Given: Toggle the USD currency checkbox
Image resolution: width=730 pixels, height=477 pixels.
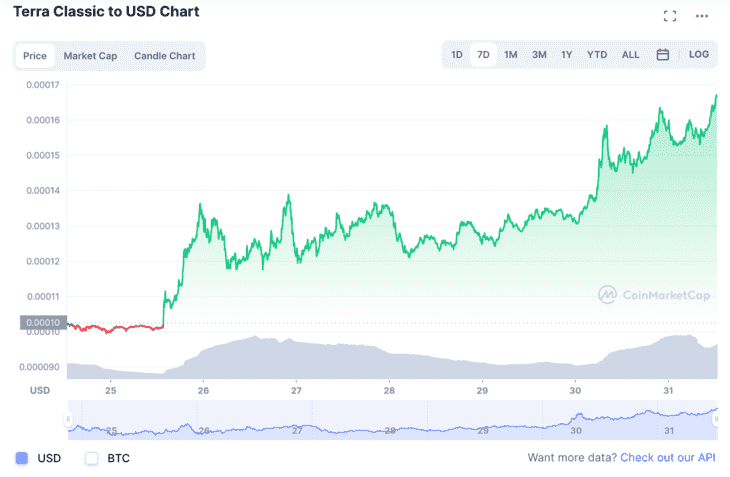Looking at the screenshot, I should 22,458.
